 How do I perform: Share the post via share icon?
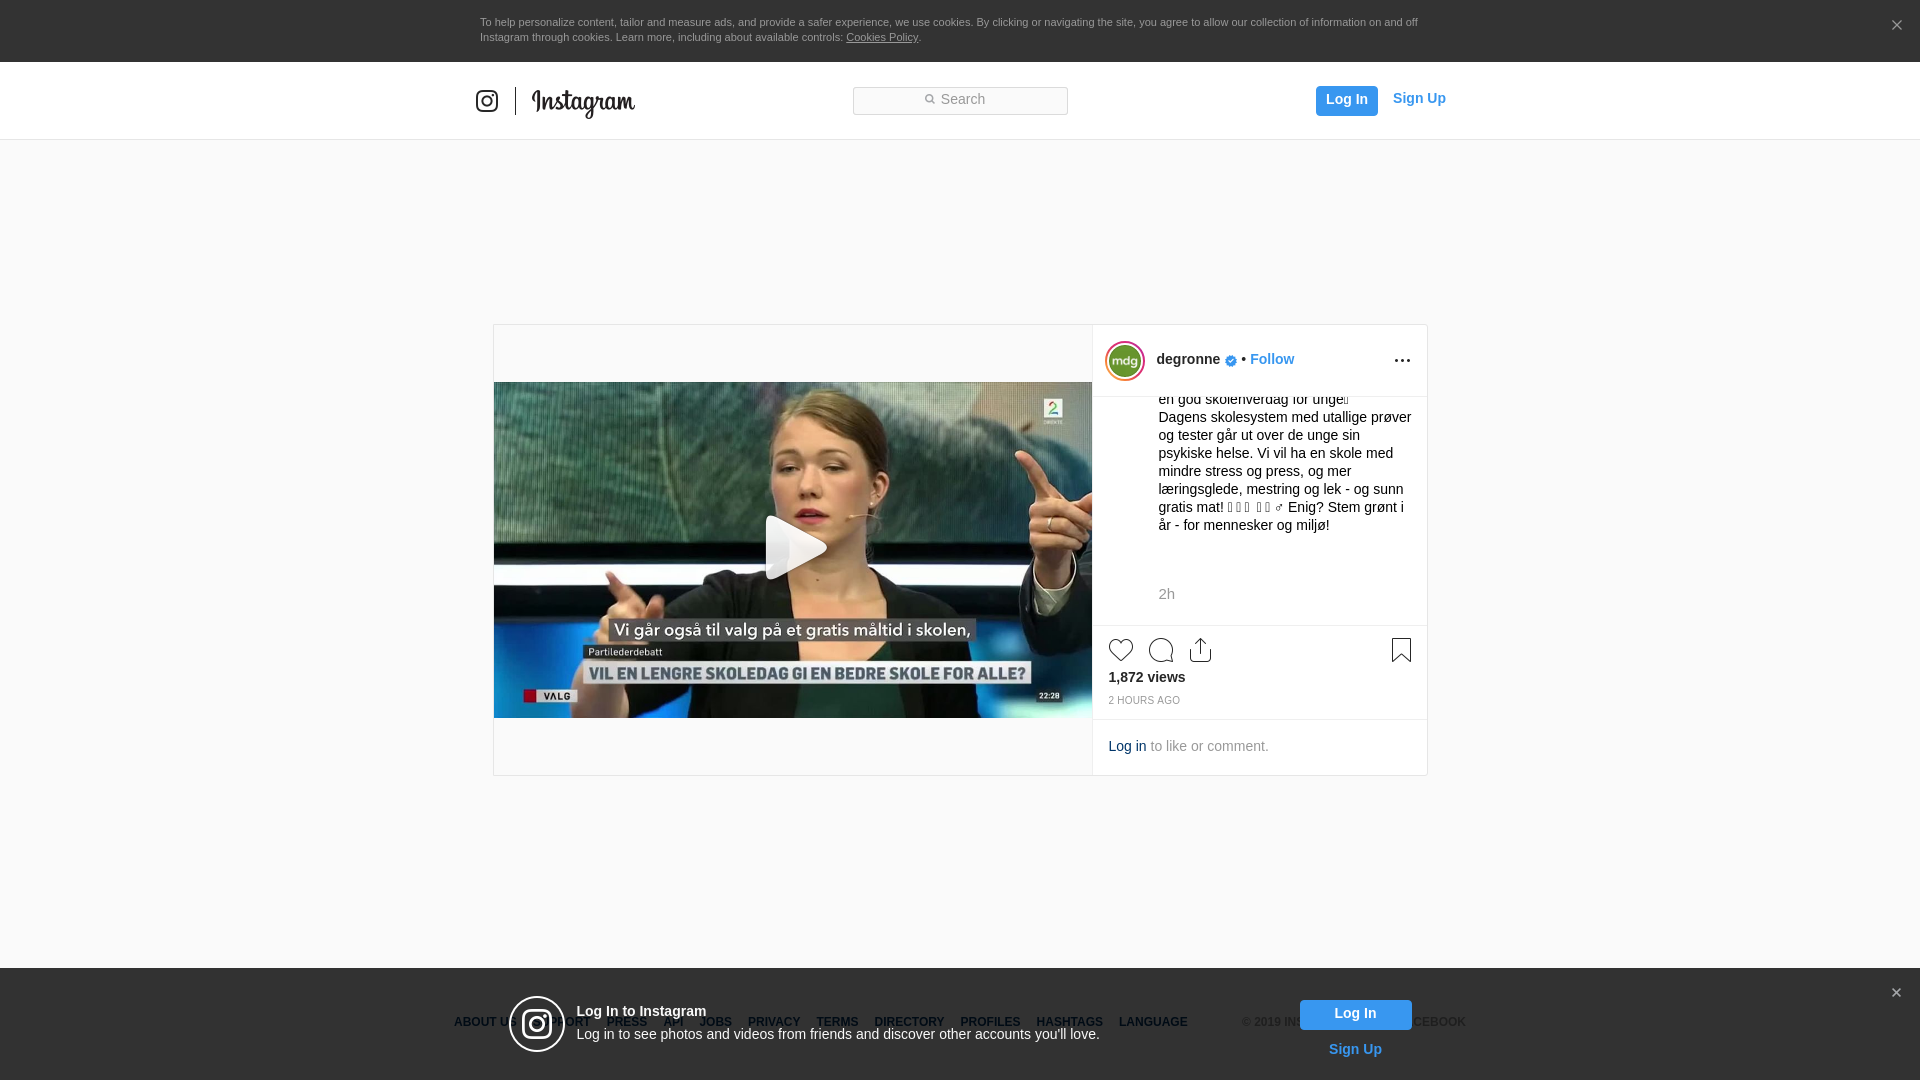(x=1200, y=650)
